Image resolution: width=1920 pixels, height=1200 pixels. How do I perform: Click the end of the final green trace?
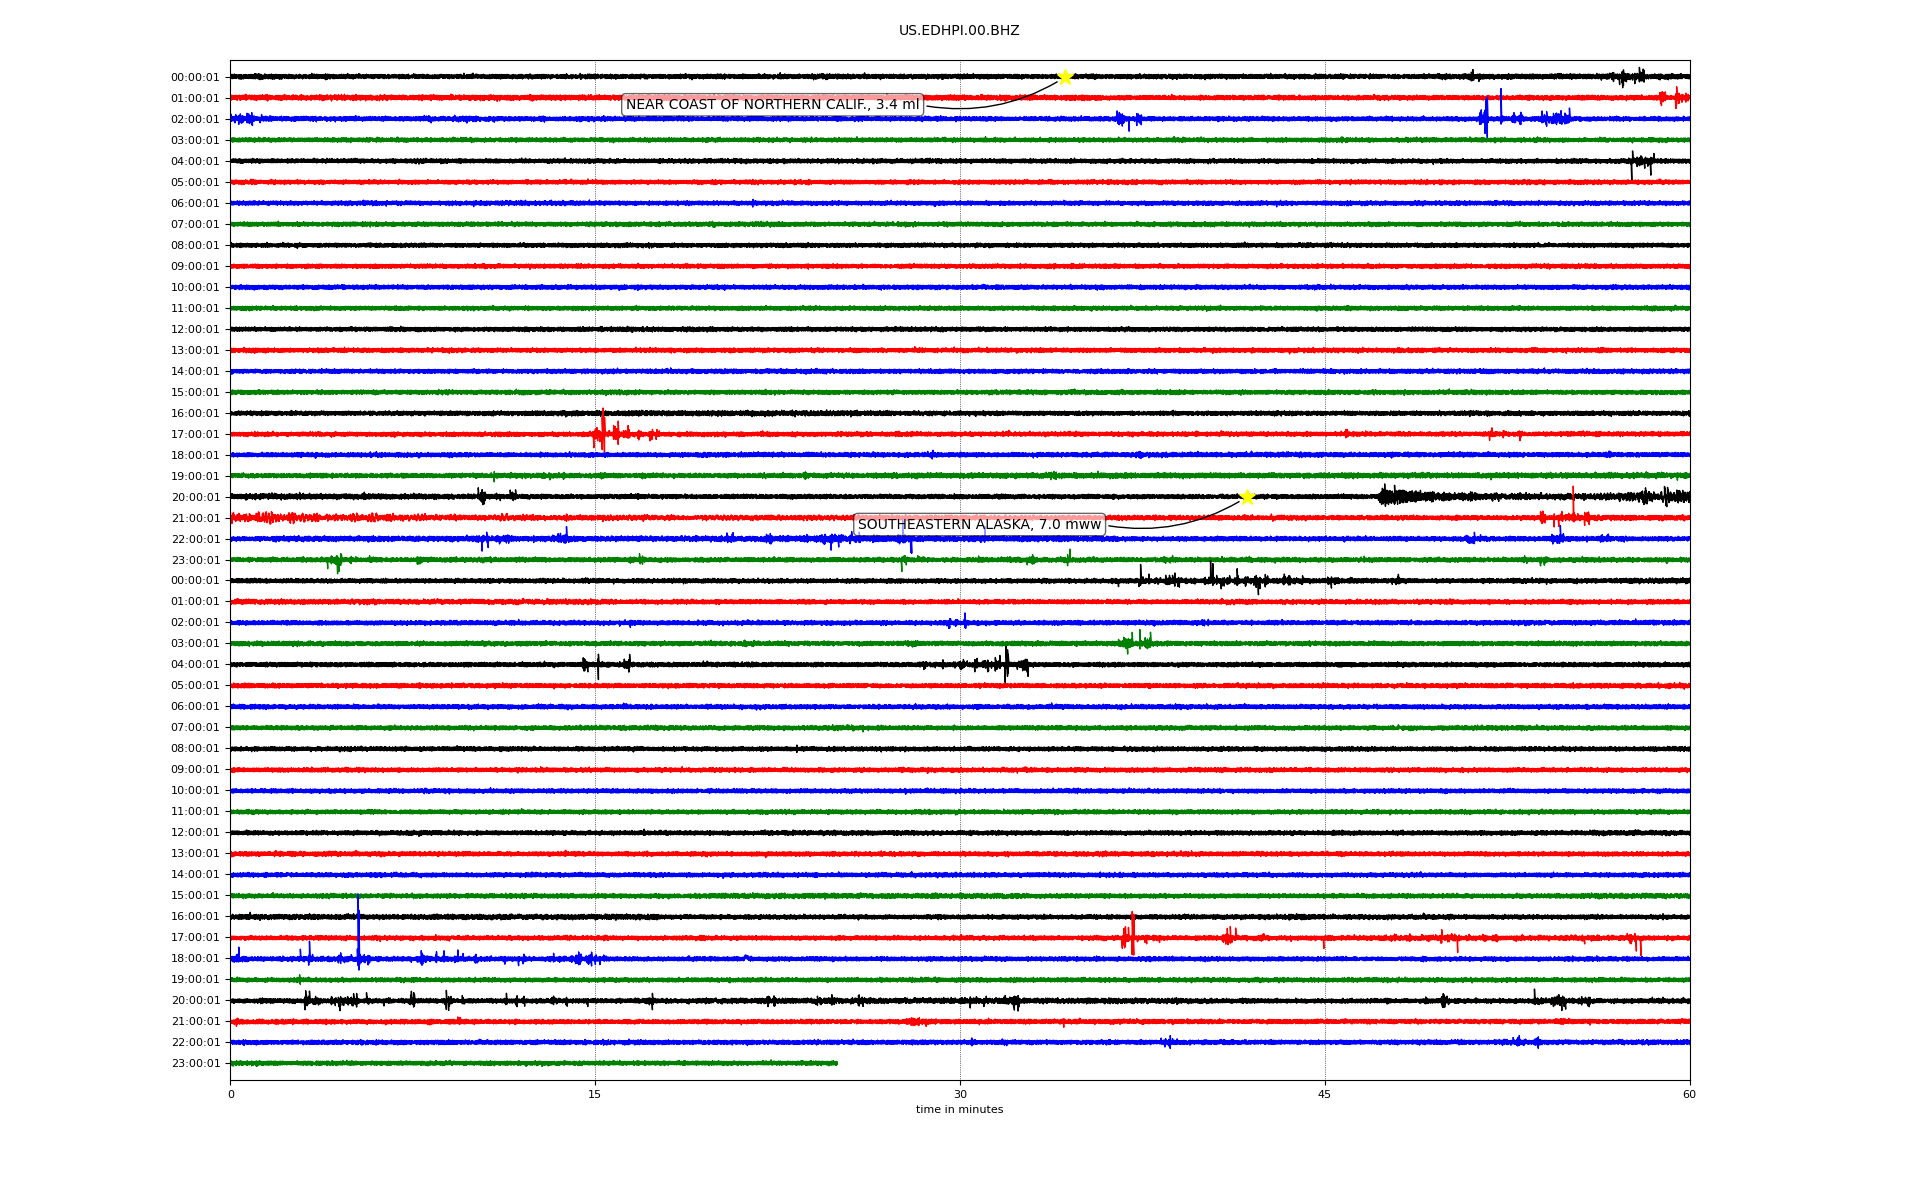point(836,1063)
